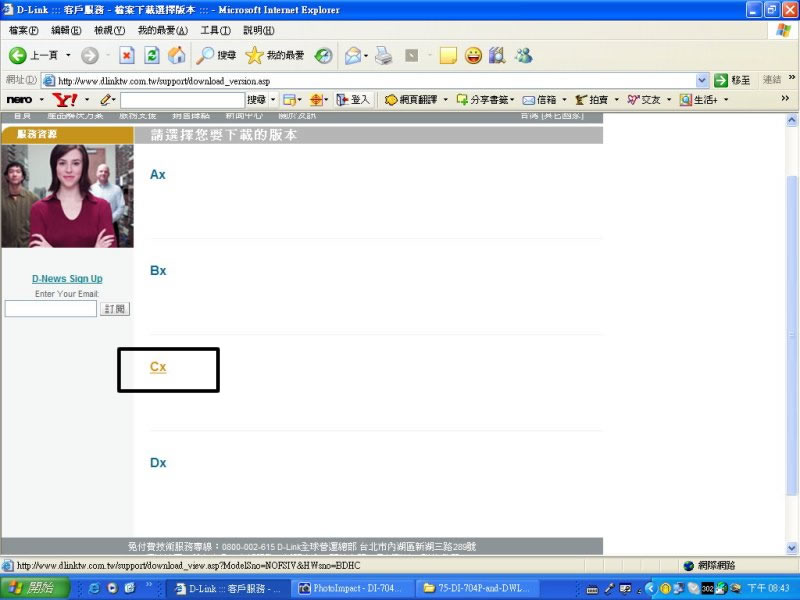Refresh the page with the green arrows icon
The width and height of the screenshot is (800, 600).
click(x=152, y=55)
